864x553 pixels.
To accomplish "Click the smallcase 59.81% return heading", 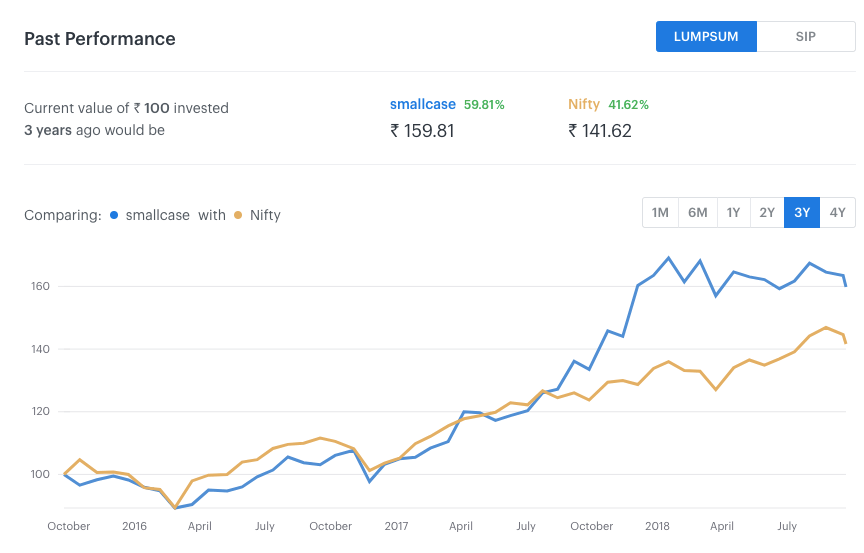I will click(447, 105).
